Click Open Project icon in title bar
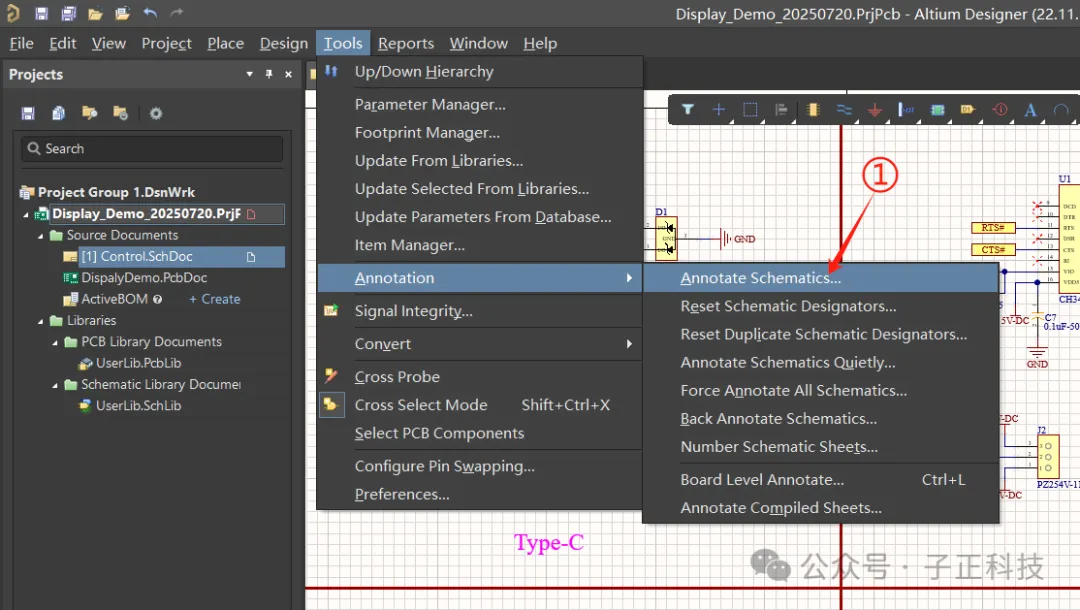Viewport: 1080px width, 610px height. pos(123,13)
